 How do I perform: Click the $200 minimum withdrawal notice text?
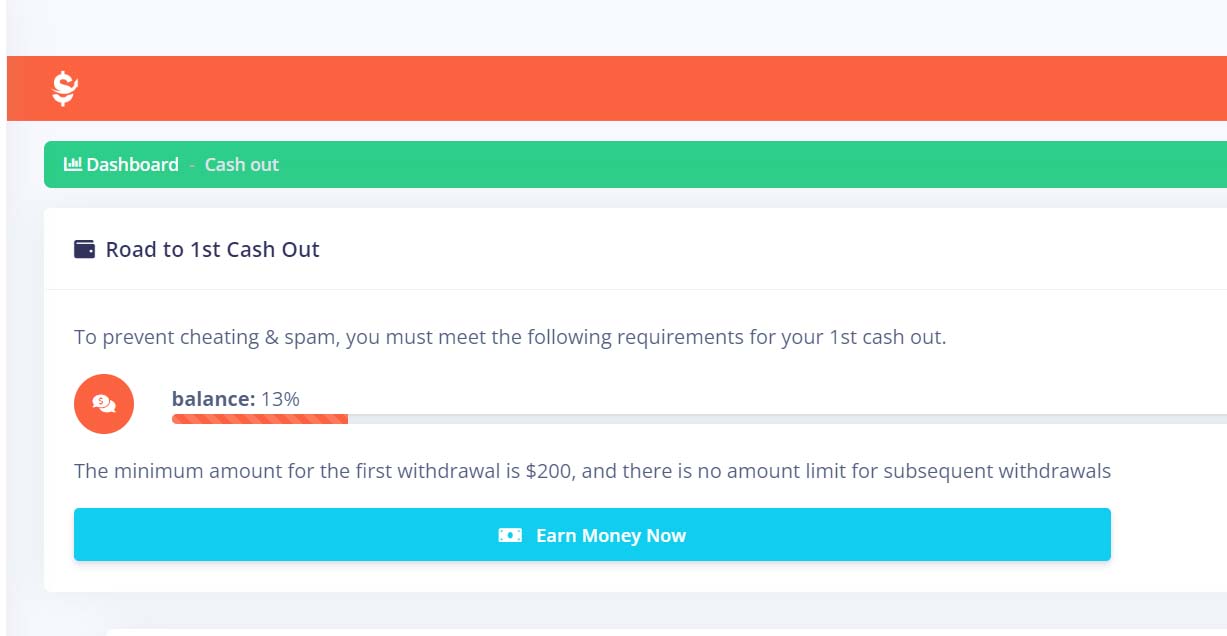(x=592, y=471)
